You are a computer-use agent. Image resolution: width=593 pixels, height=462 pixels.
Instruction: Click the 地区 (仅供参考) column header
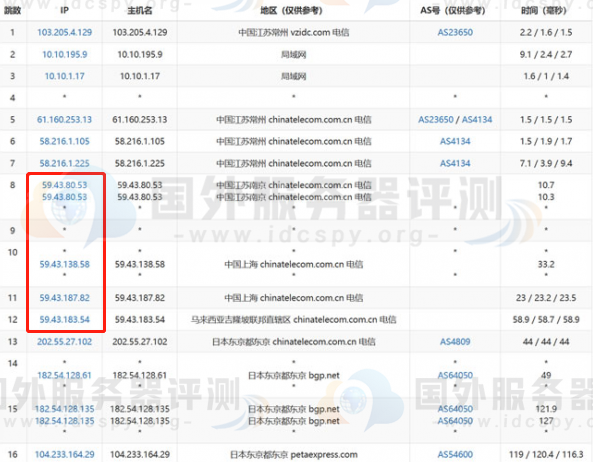tap(291, 11)
